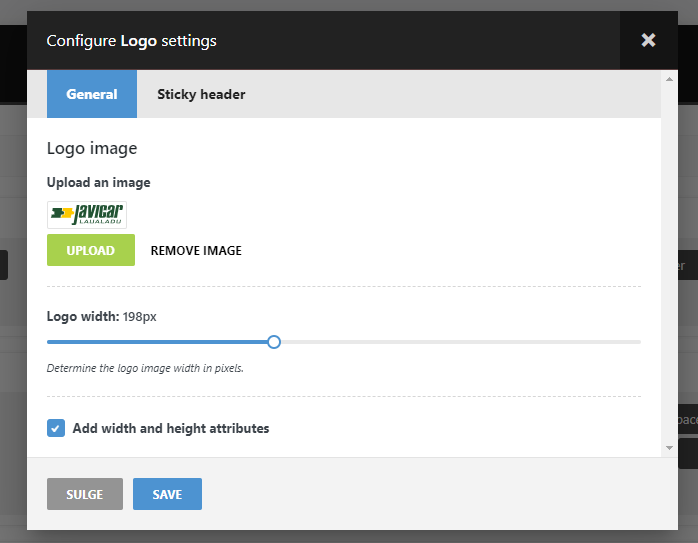Click the grey SULGE button

click(85, 494)
